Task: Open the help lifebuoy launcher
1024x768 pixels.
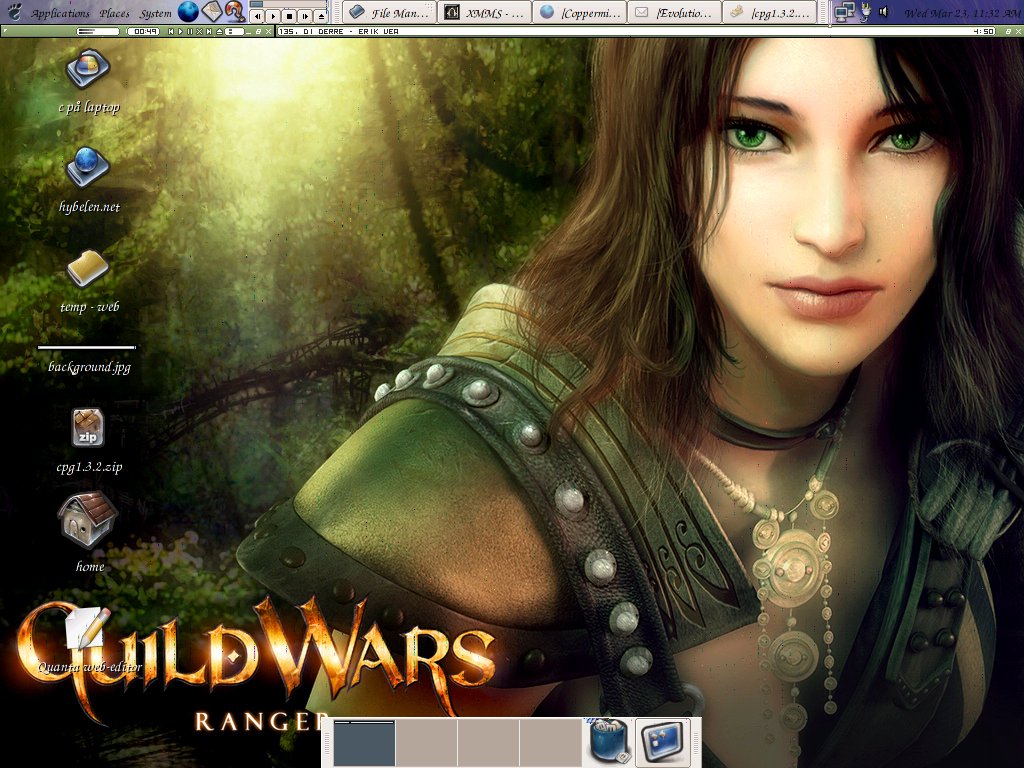Action: (x=236, y=12)
